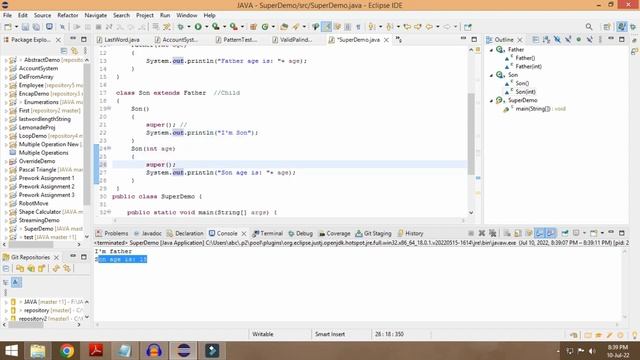Click Remove Launch X icon in the Console toolbar
Viewport: 640px width, 360px height.
pyautogui.click(x=482, y=233)
